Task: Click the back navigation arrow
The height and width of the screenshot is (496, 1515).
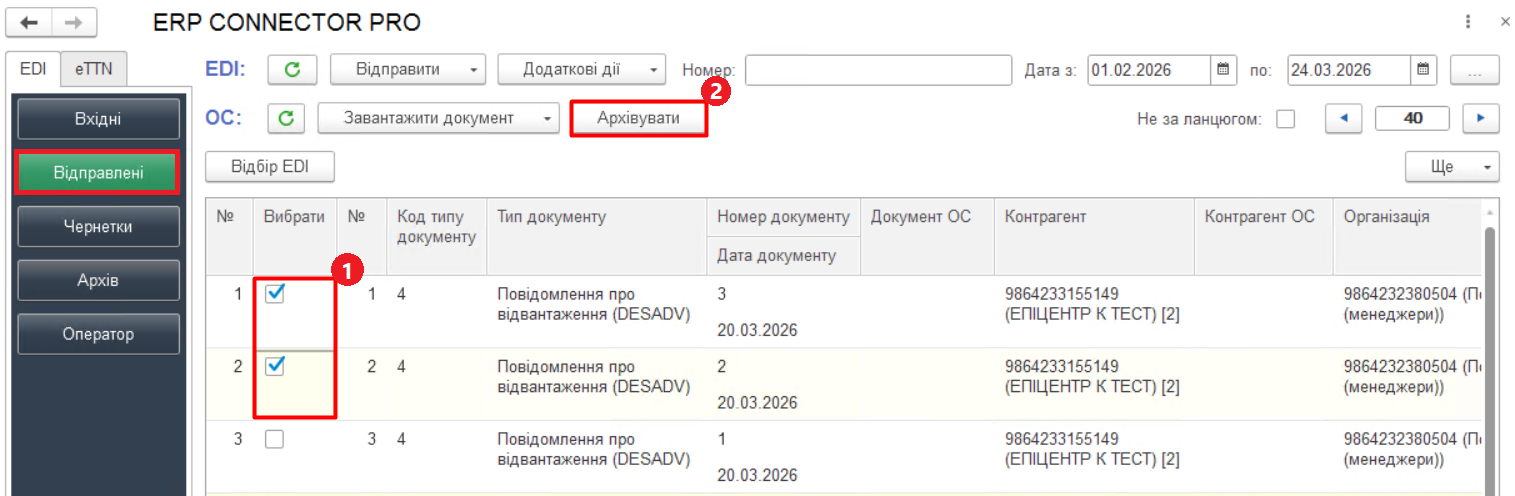Action: click(x=28, y=22)
